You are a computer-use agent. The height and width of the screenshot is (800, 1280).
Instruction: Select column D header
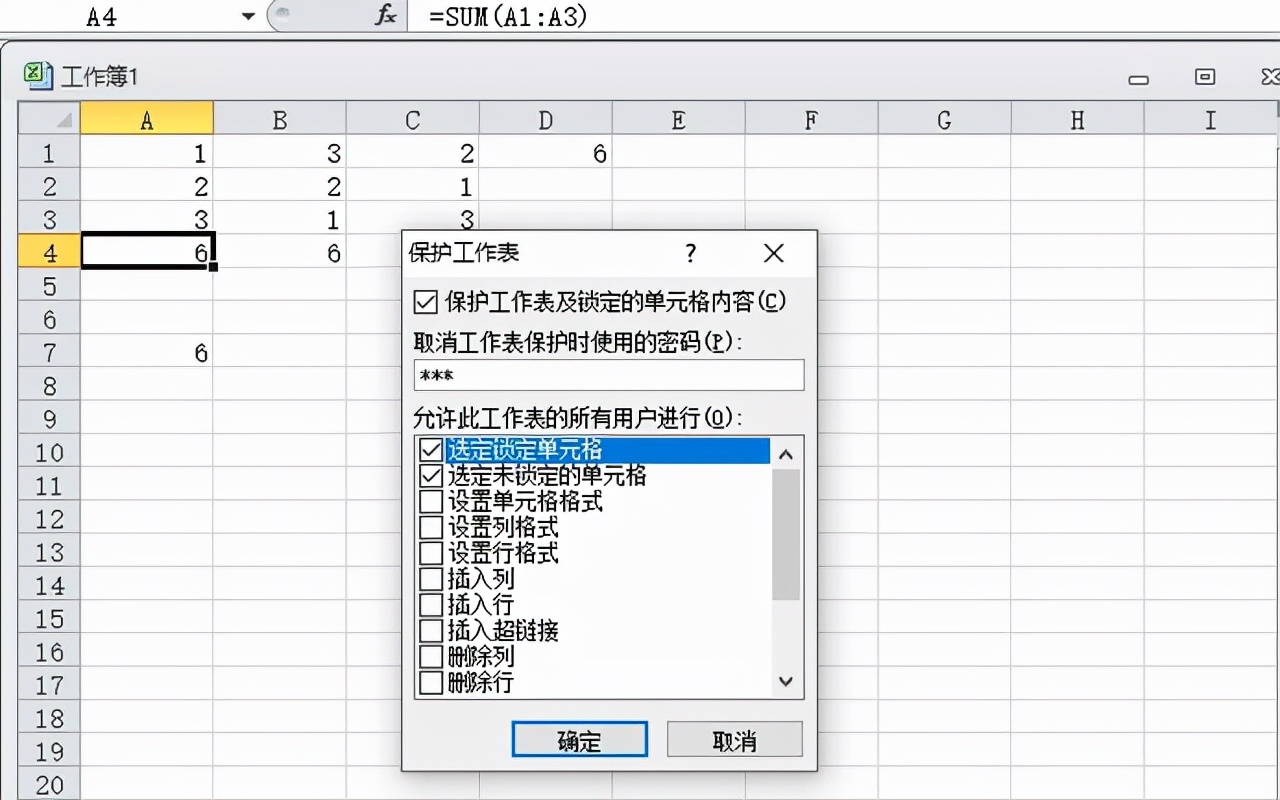(546, 120)
